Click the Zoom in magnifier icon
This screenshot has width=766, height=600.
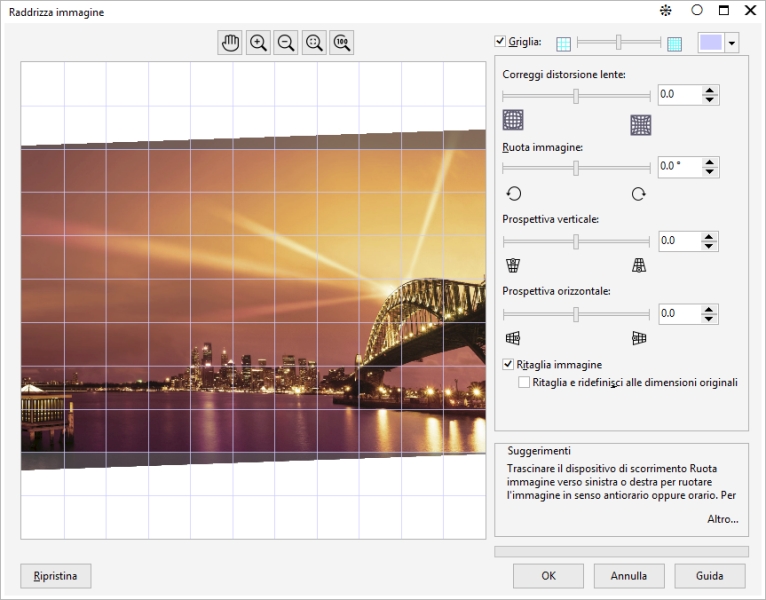258,42
